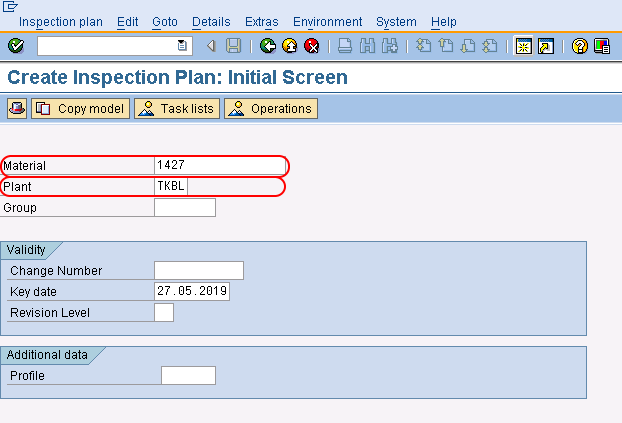Click the green Back arrow icon
The height and width of the screenshot is (423, 622).
(268, 46)
